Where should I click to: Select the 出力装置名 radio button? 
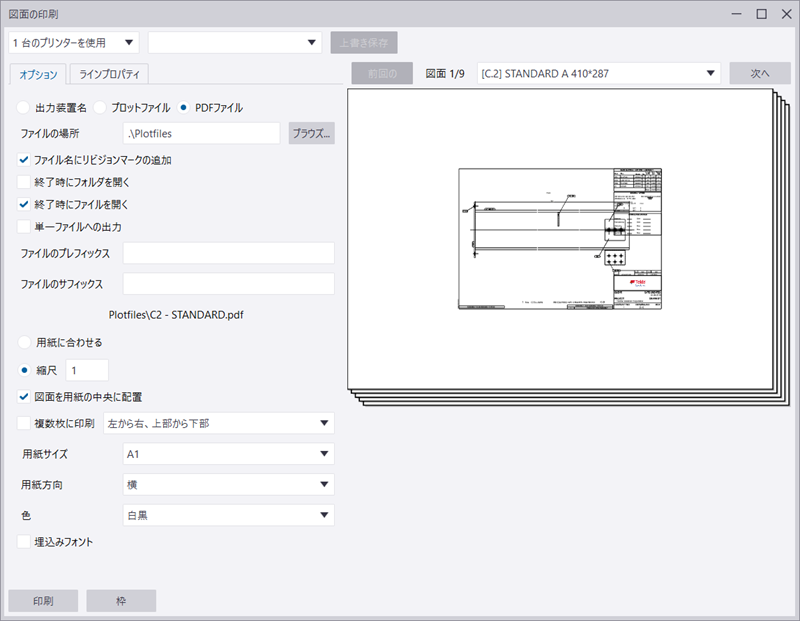coord(23,108)
